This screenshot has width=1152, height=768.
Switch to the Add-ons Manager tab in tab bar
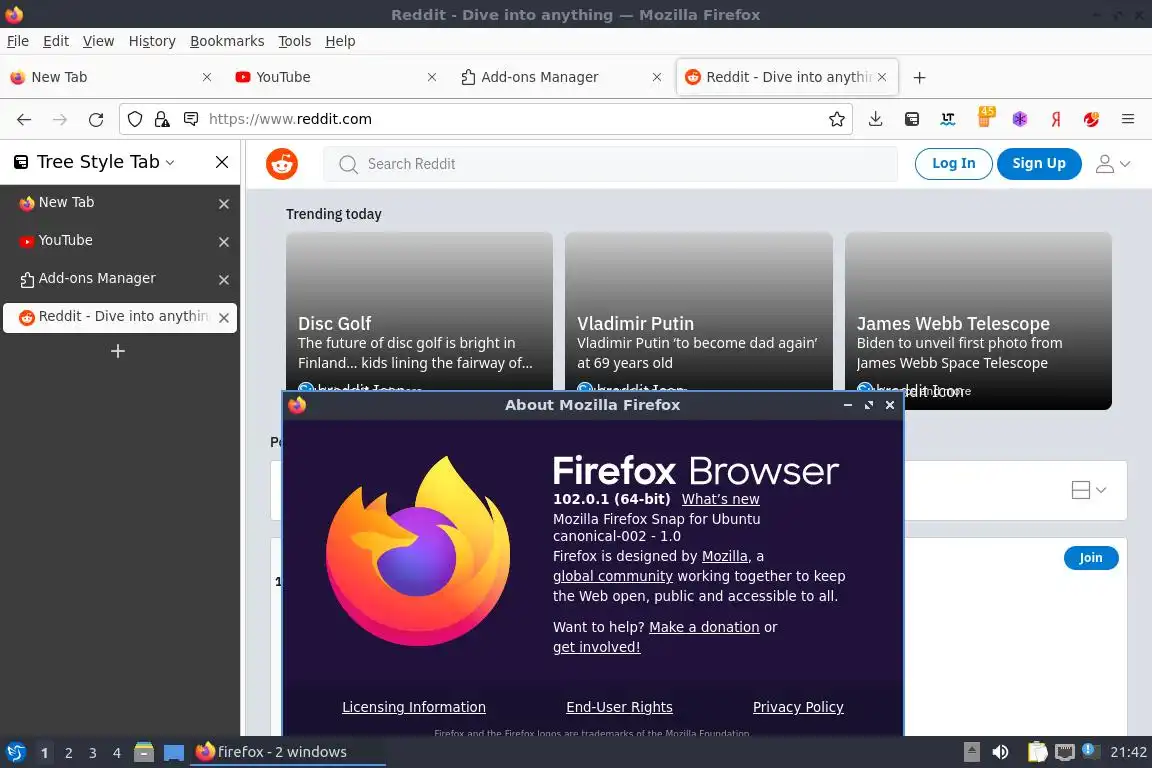pos(560,77)
